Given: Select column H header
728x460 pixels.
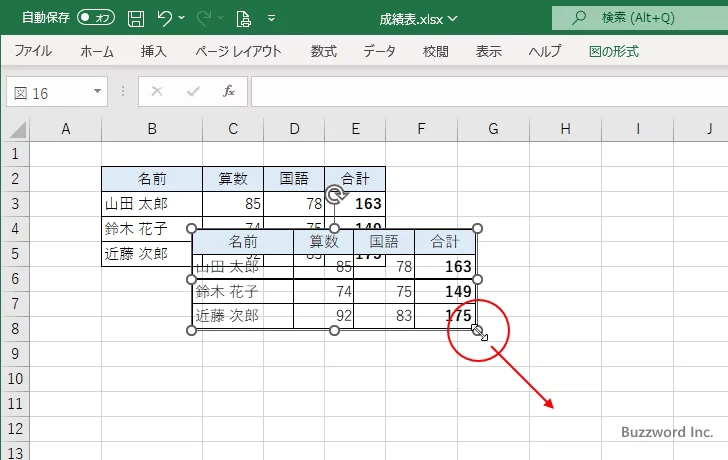Looking at the screenshot, I should tap(566, 129).
